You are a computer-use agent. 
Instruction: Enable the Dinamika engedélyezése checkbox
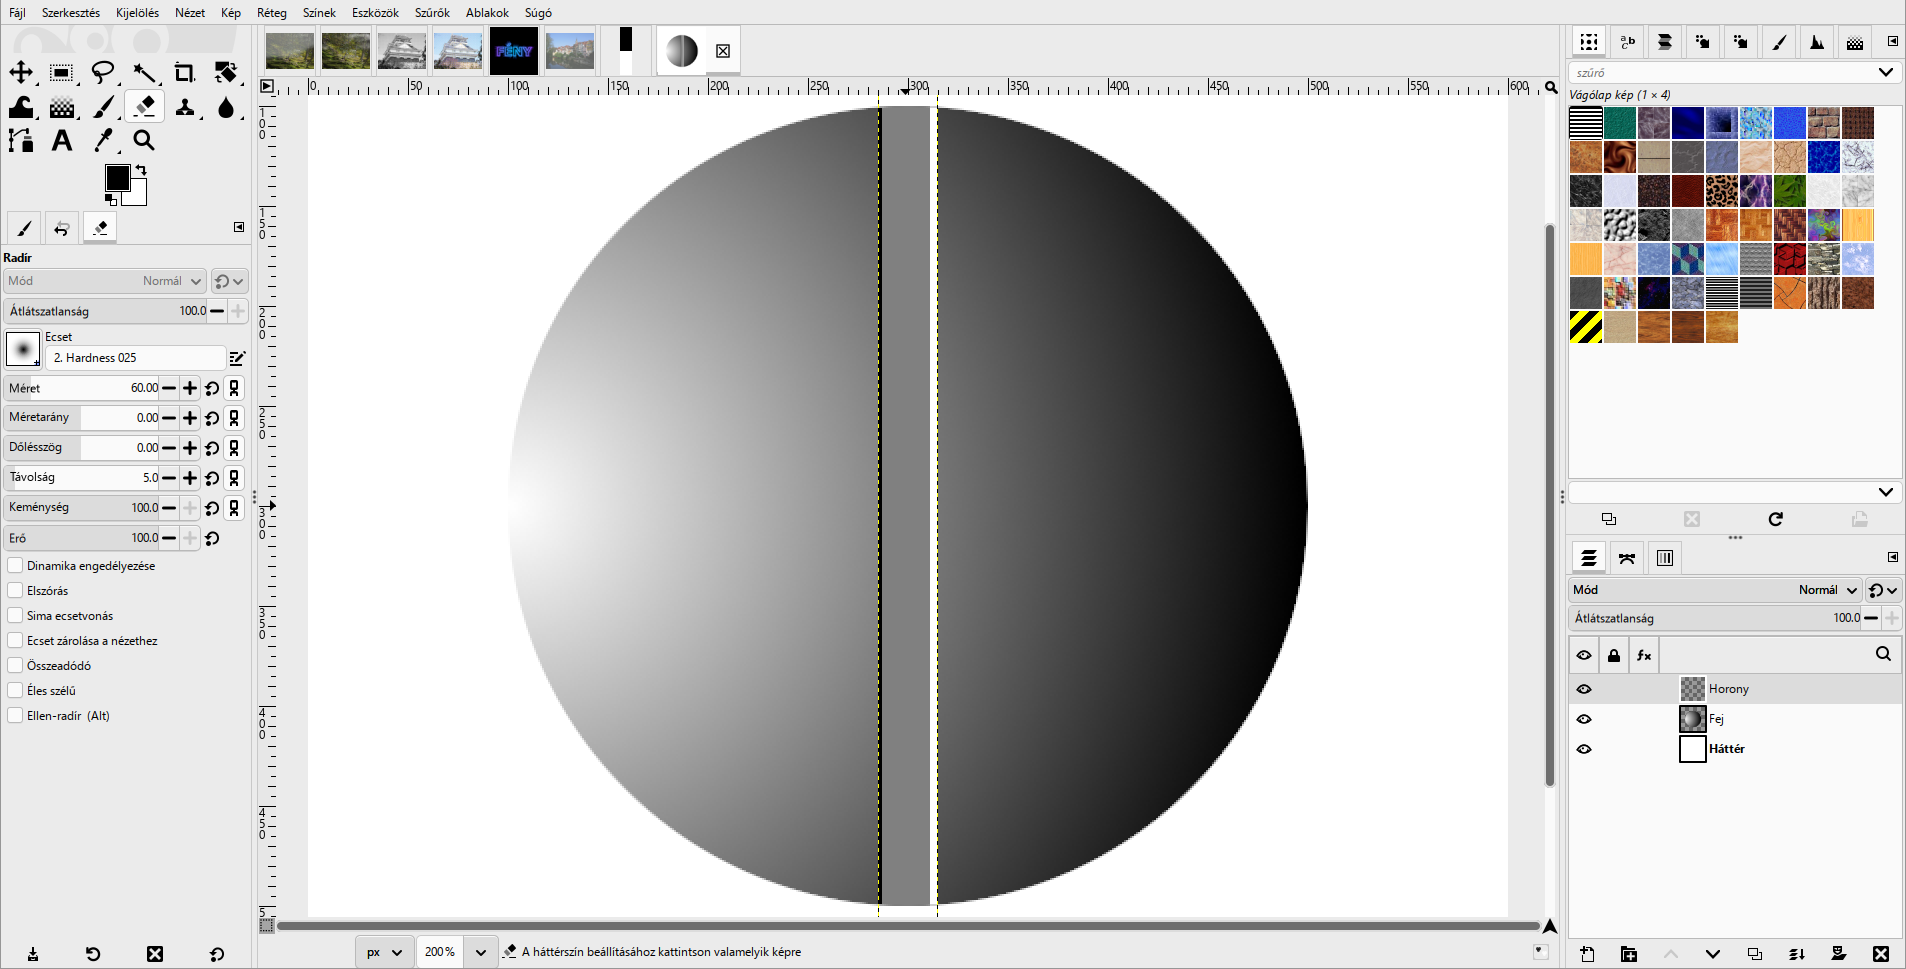tap(15, 565)
